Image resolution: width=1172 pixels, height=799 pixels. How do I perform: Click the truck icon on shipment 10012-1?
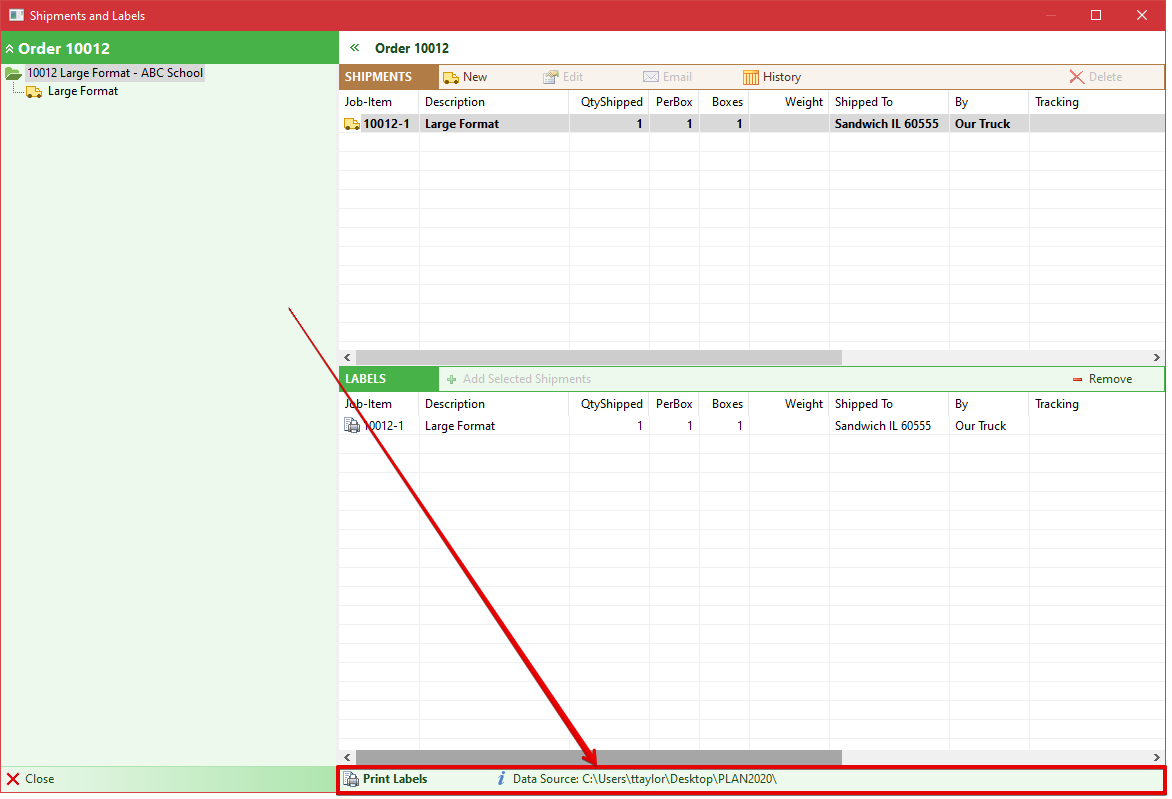tap(351, 123)
